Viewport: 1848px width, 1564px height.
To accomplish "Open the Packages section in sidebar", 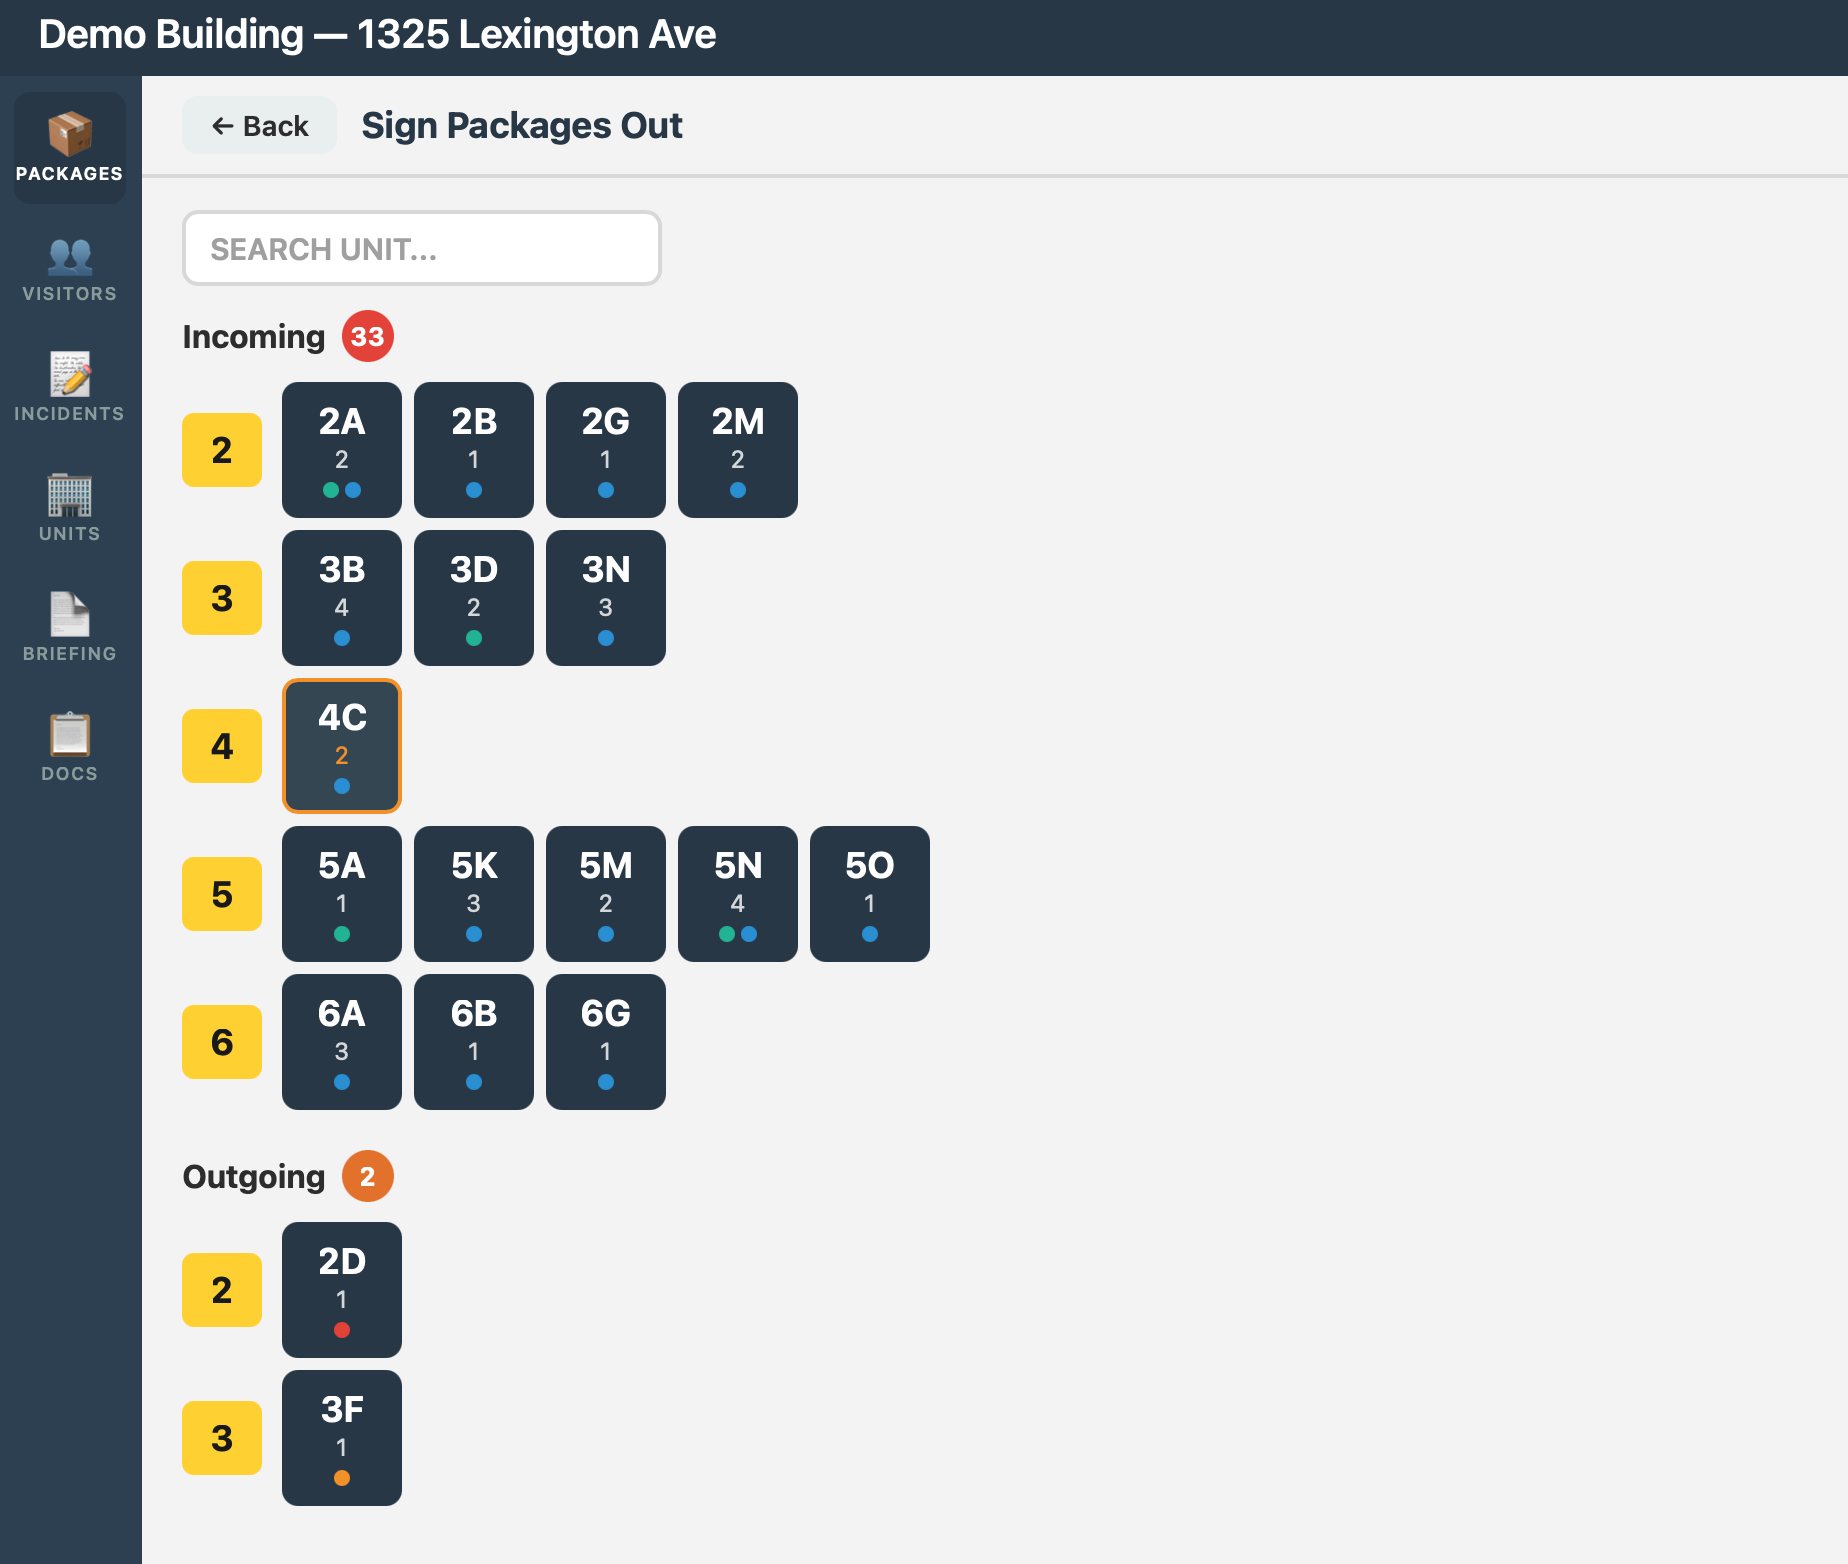I will pos(68,145).
